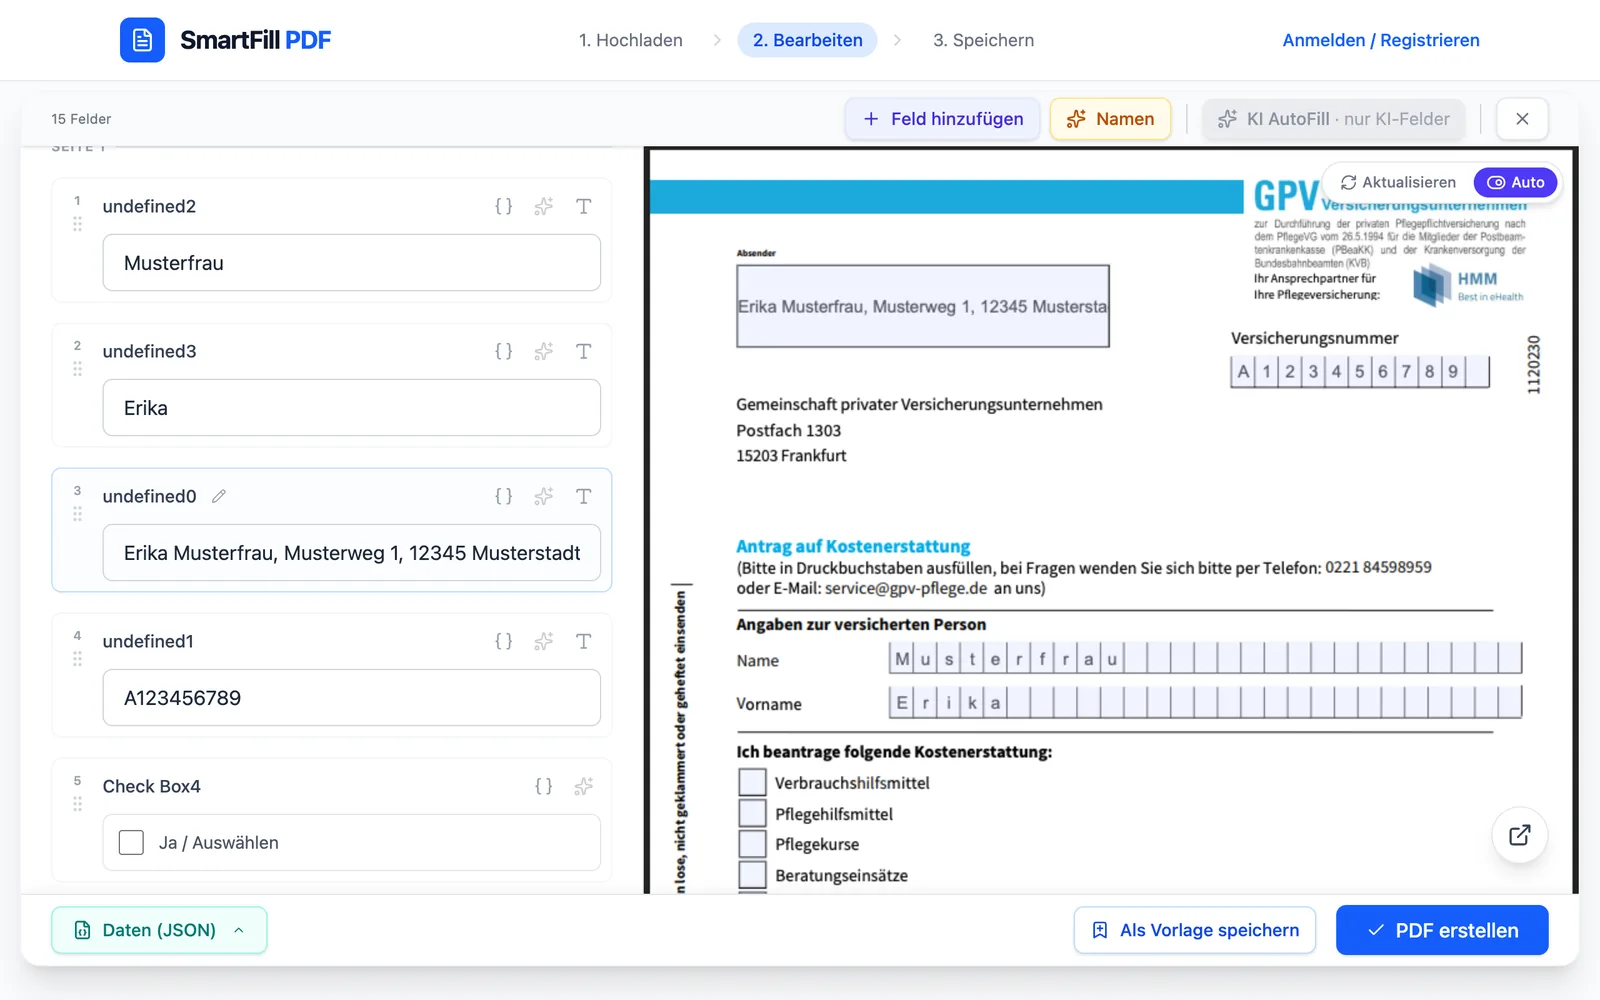Click the Musterfrau input field
This screenshot has height=1000, width=1600.
click(352, 263)
